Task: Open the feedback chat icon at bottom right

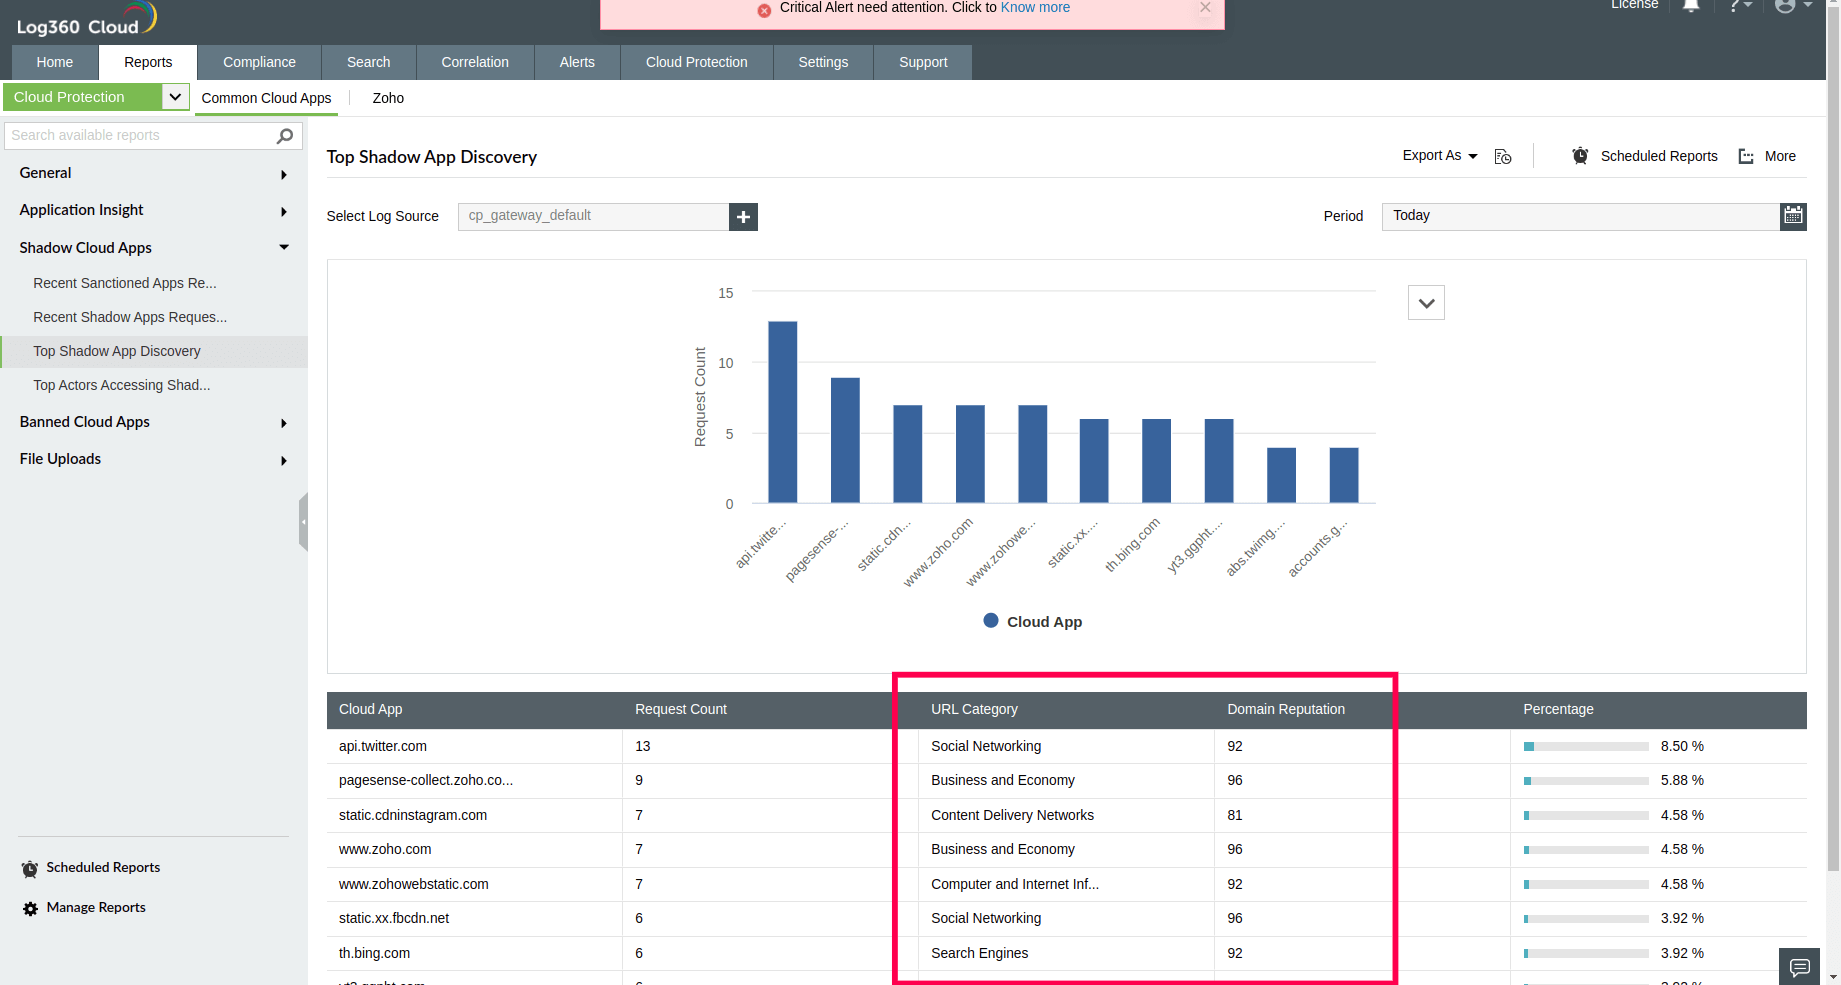Action: point(1799,967)
